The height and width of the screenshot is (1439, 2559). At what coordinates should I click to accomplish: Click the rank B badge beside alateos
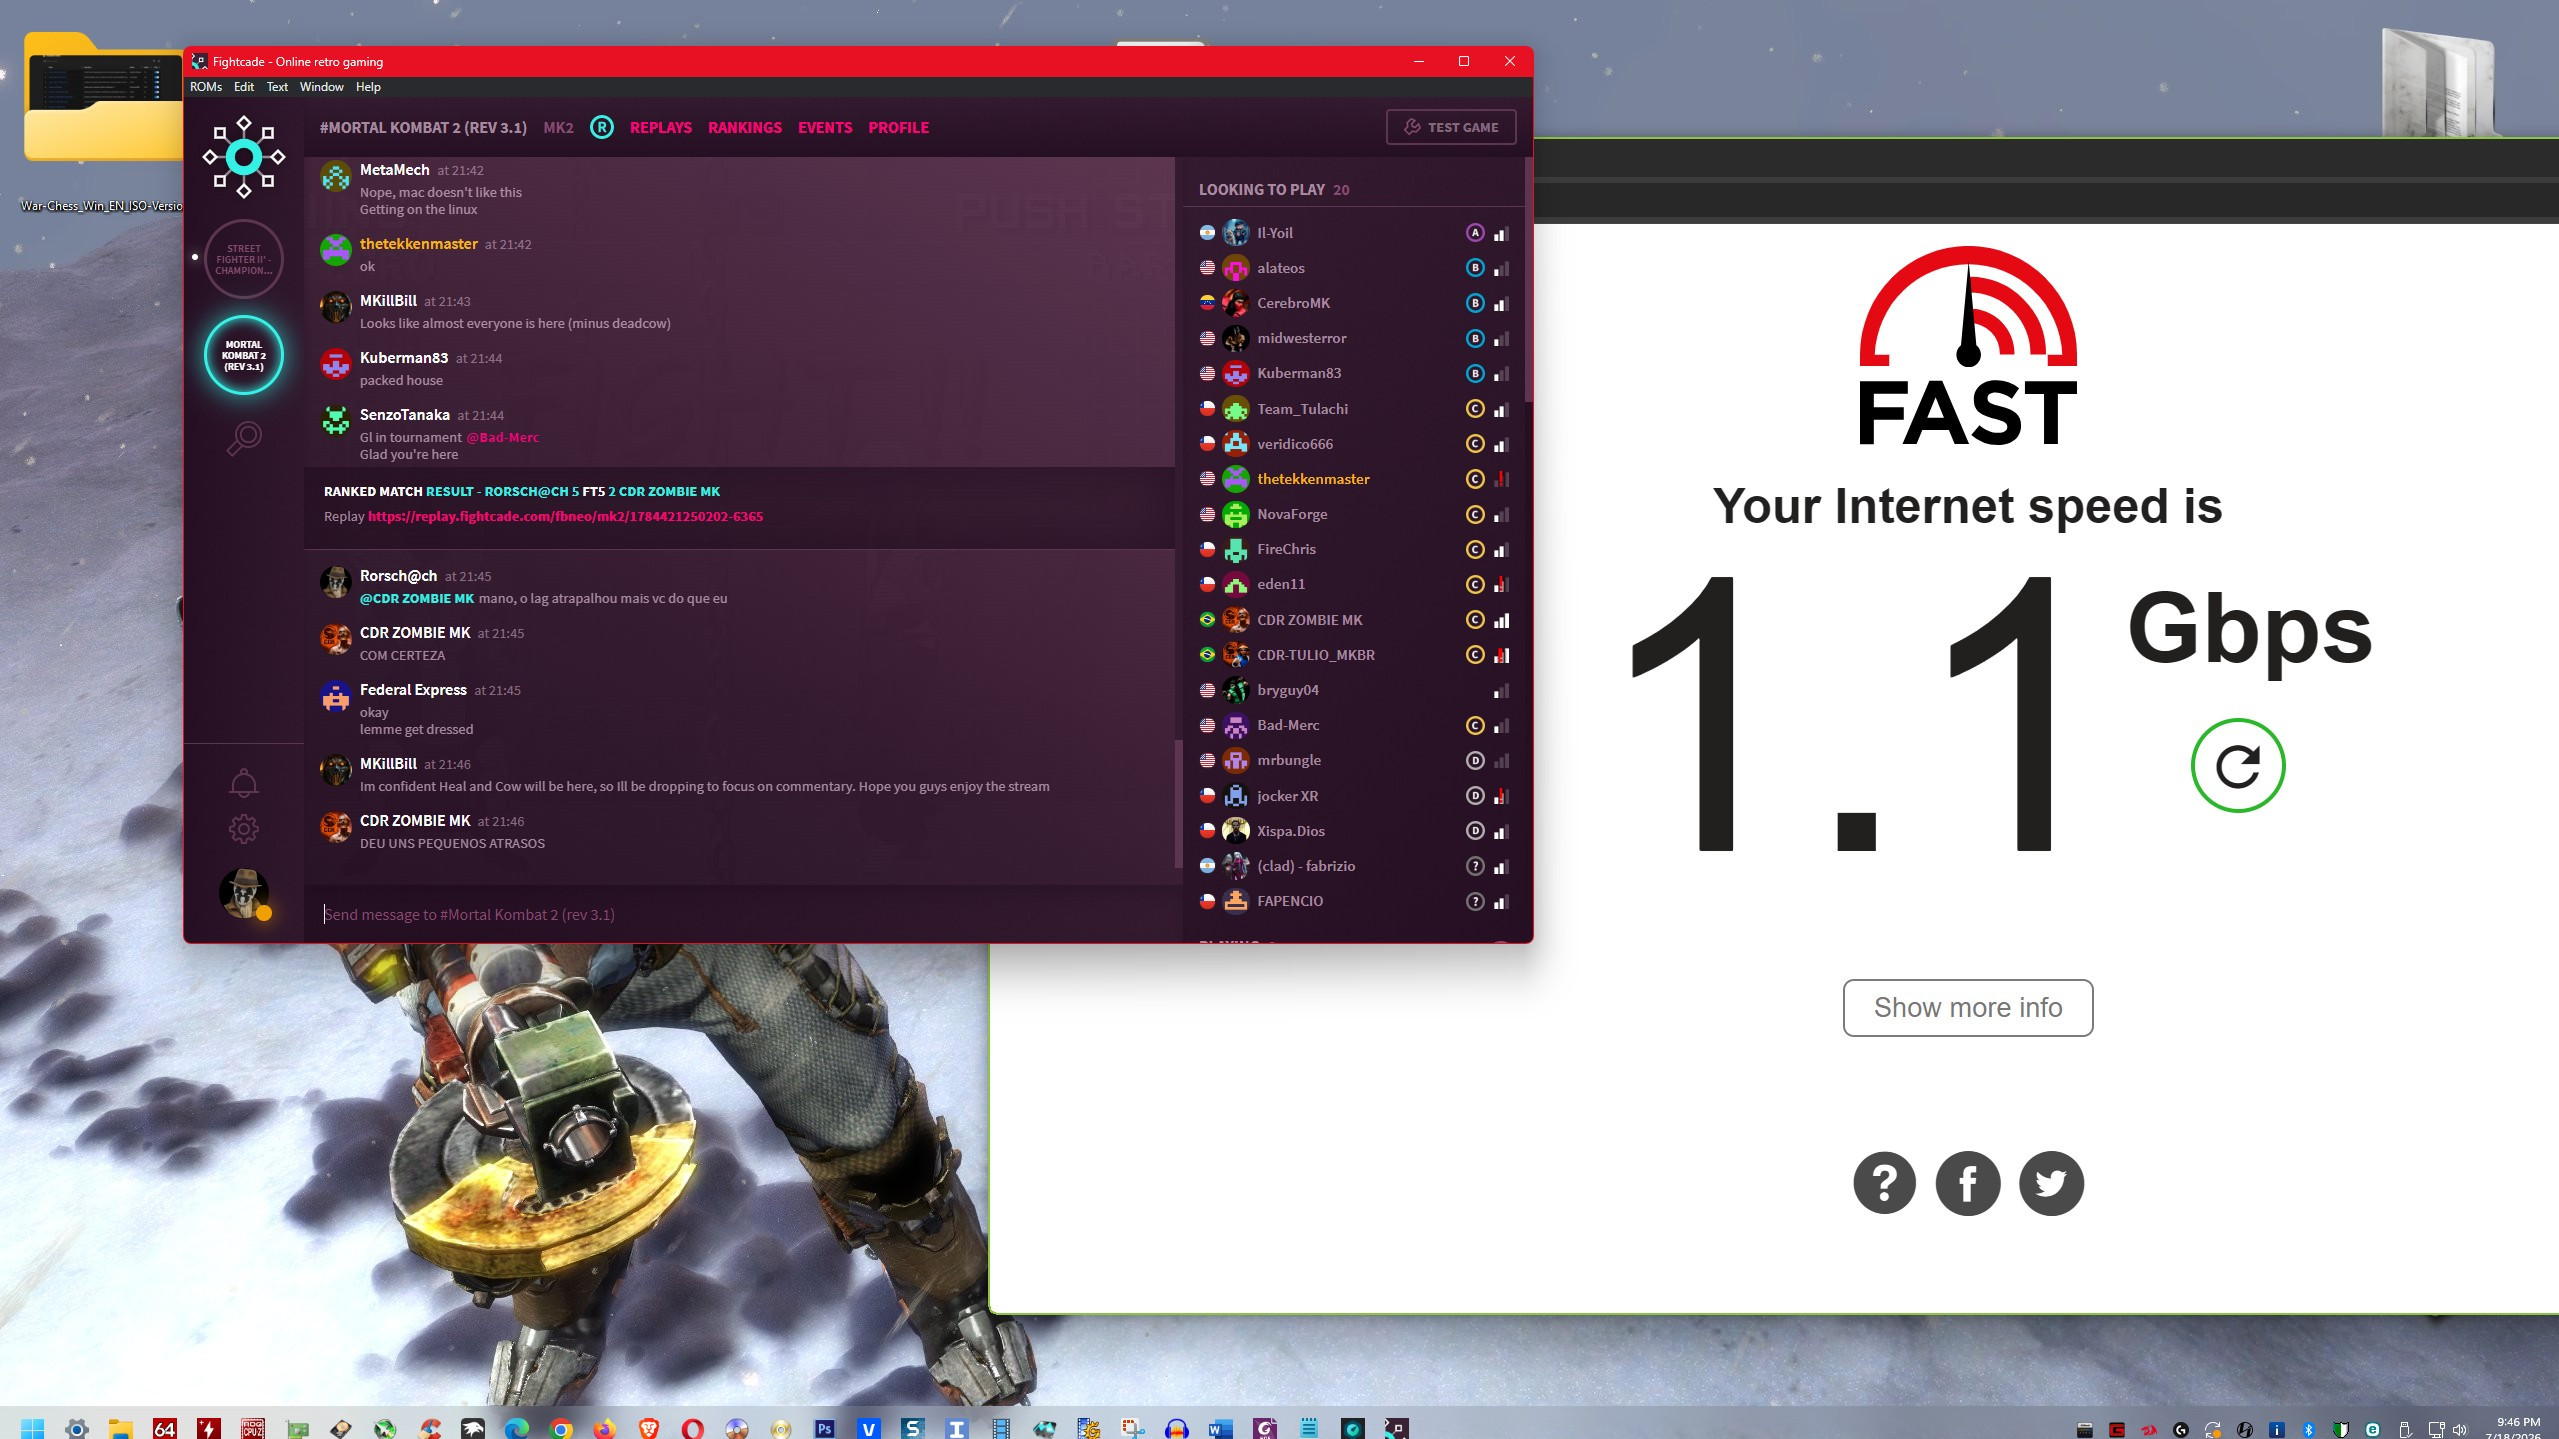(x=1474, y=268)
